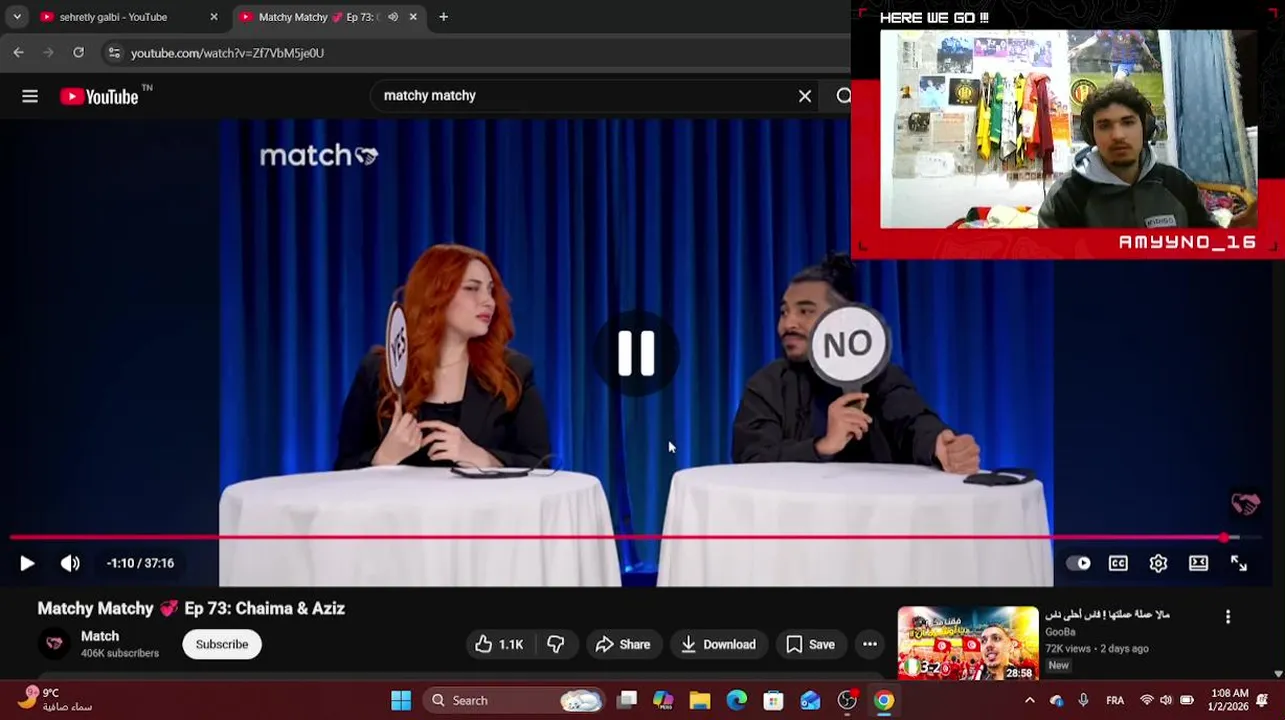Click the progress bar scrubber handle

click(x=1224, y=538)
